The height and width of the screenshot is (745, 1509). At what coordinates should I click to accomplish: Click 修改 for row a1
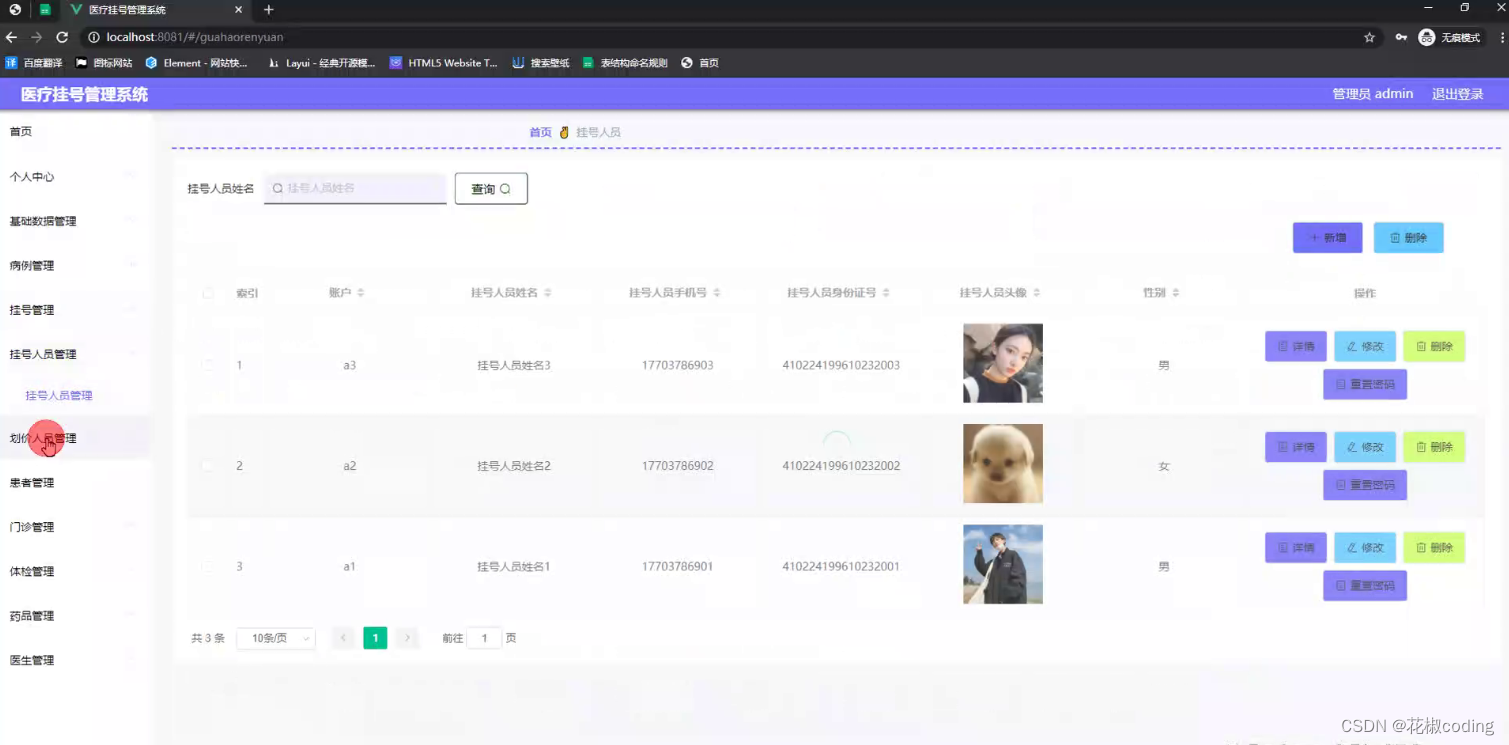pos(1364,547)
